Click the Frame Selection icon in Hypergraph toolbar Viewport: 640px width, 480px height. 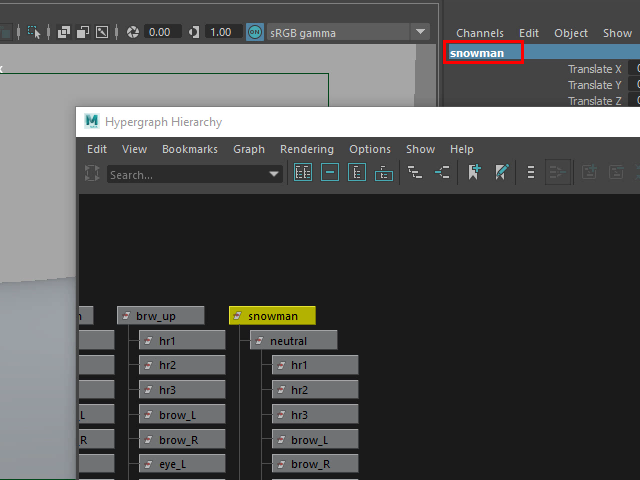(x=330, y=173)
